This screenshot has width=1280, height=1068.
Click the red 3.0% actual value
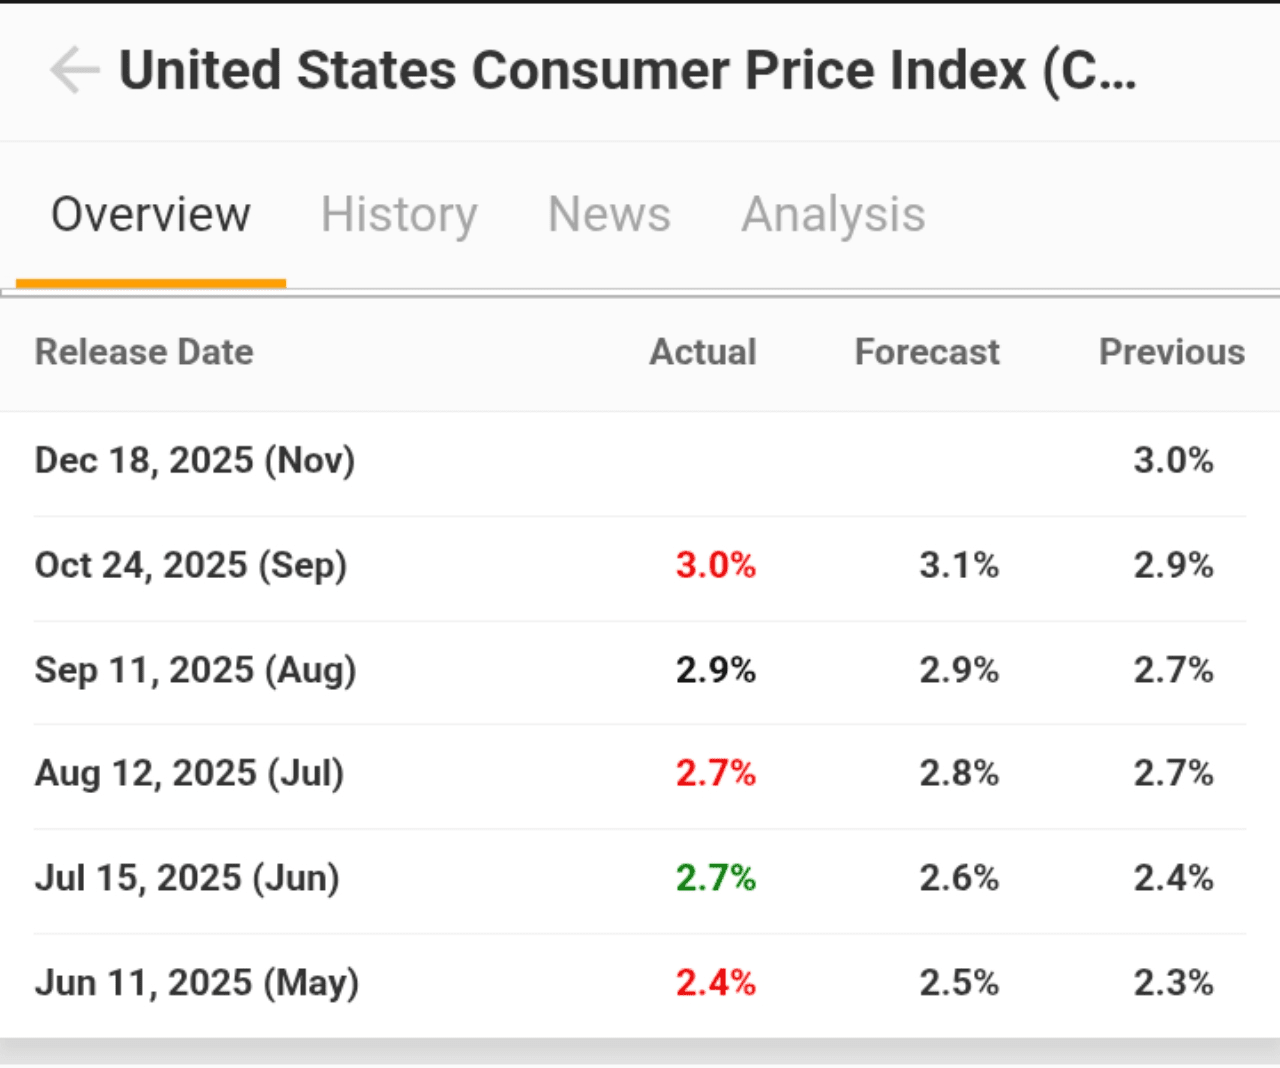point(716,566)
